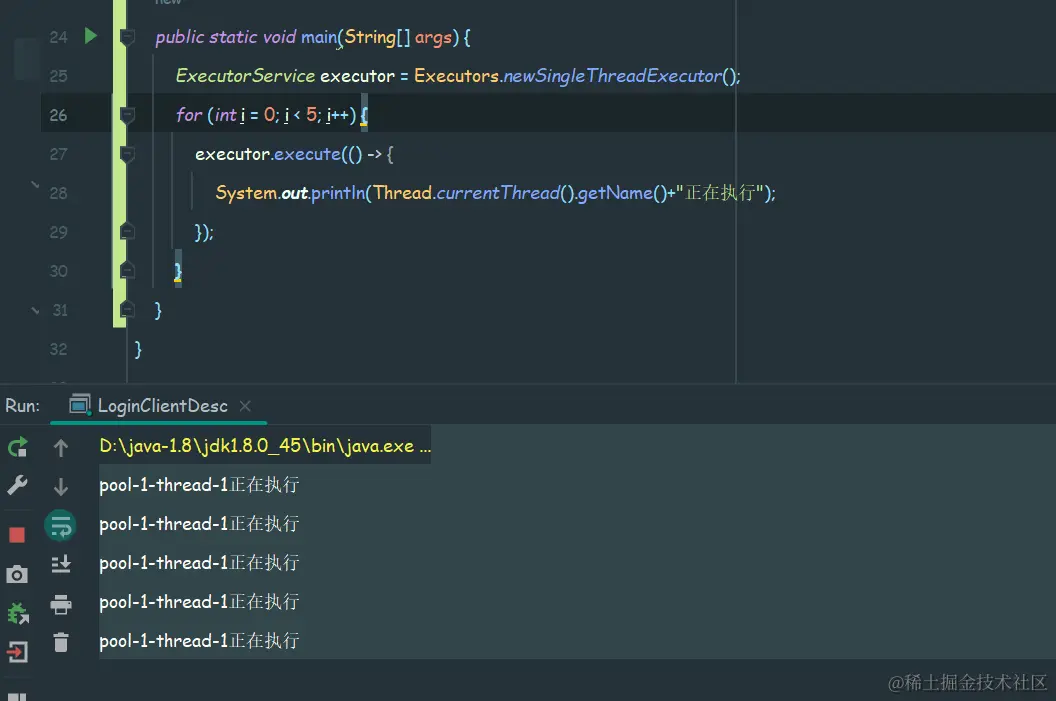The width and height of the screenshot is (1056, 701).
Task: Toggle soft-wrap in console output
Action: click(61, 525)
